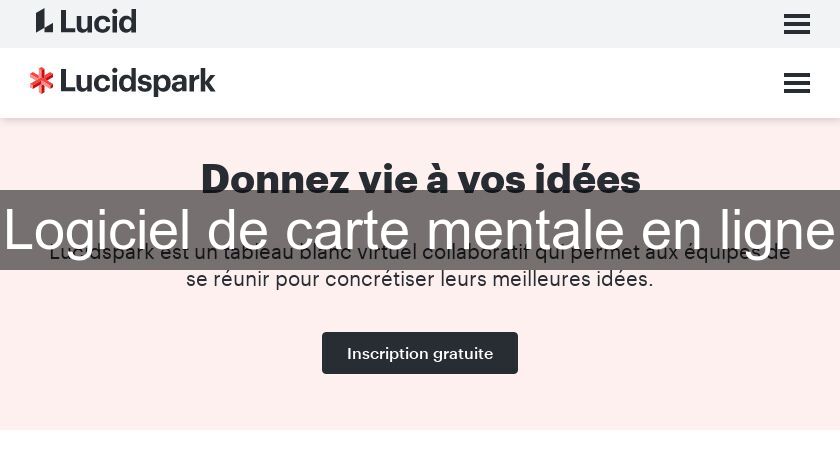Click the Lucid "L" logo mark

click(x=44, y=21)
